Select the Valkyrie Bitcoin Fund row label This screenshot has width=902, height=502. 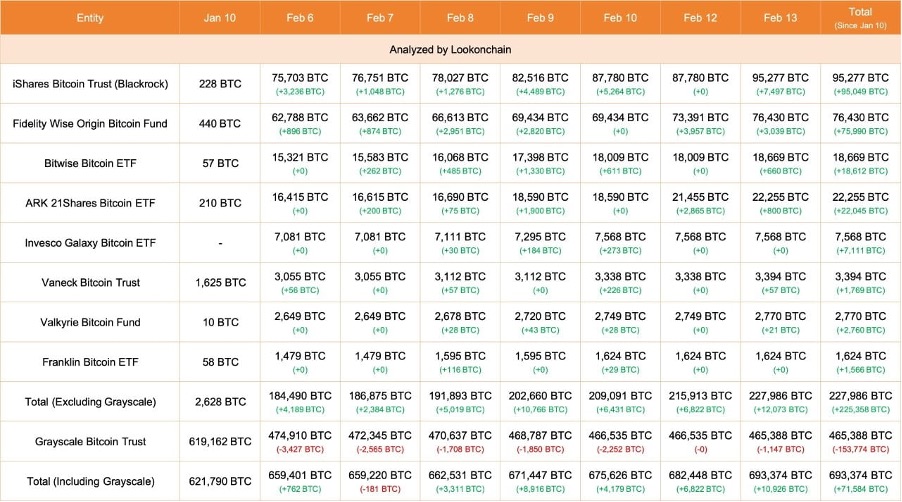pos(89,322)
